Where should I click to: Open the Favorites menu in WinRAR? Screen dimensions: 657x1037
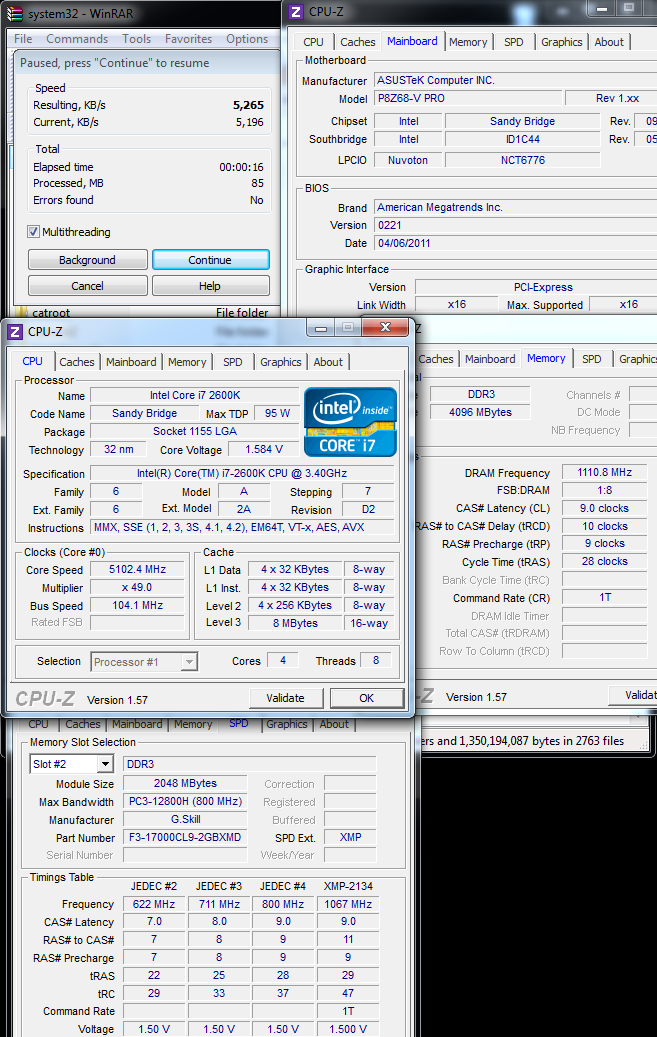pos(189,39)
